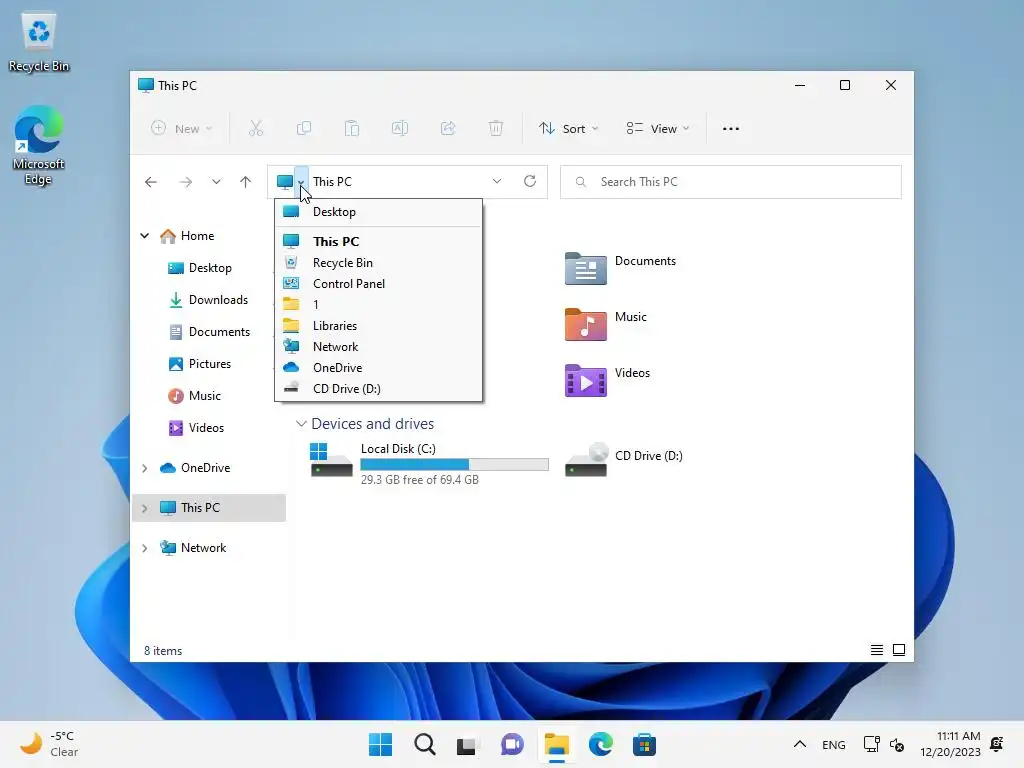Open the New dropdown button
The image size is (1024, 768).
(181, 129)
